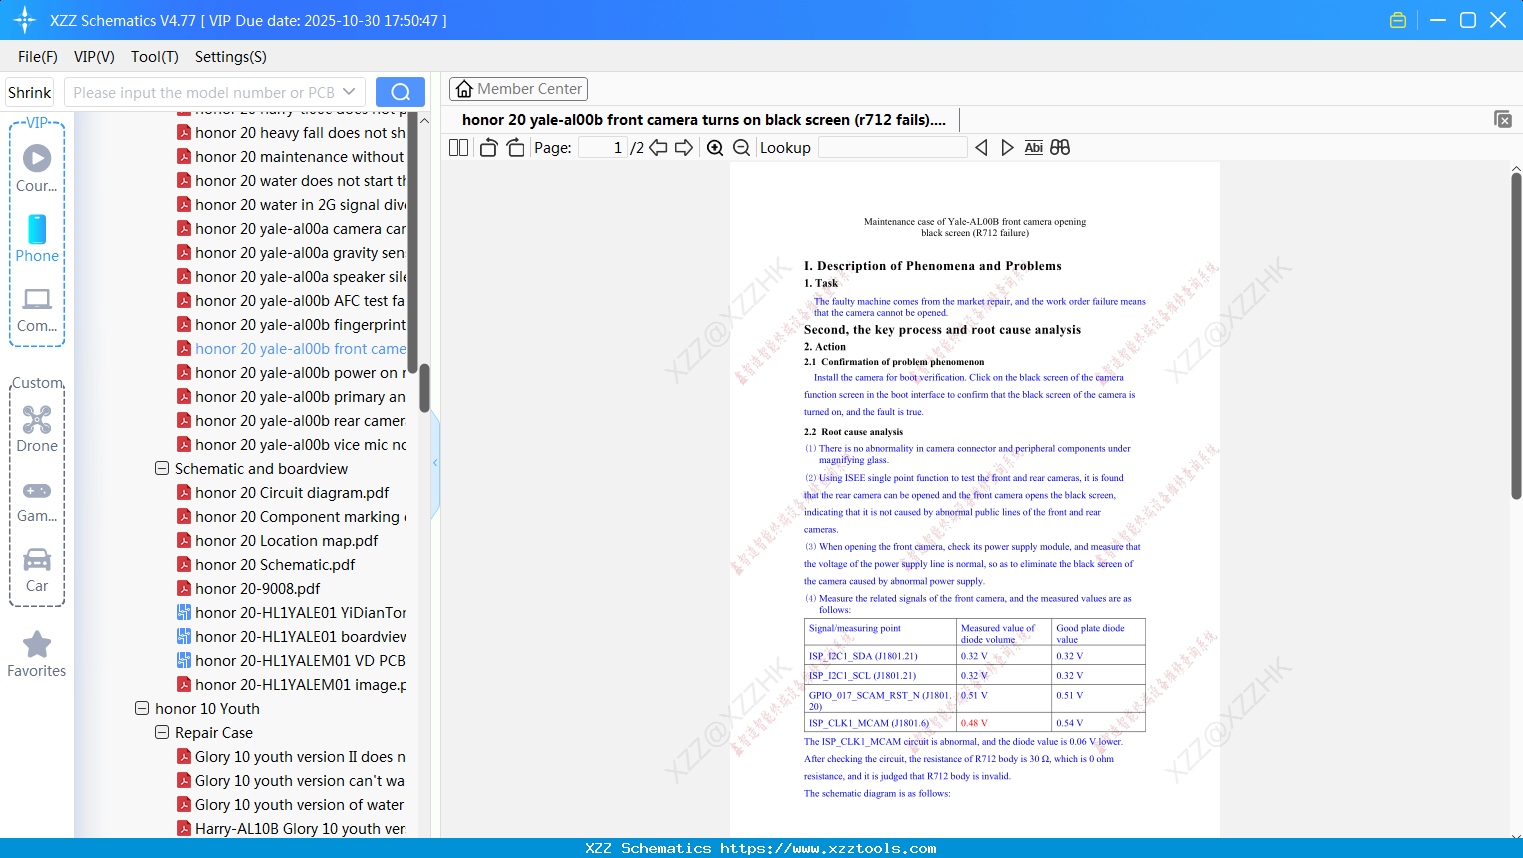The width and height of the screenshot is (1523, 858).
Task: Open Glory 10 youth version of water case
Action: (x=292, y=805)
